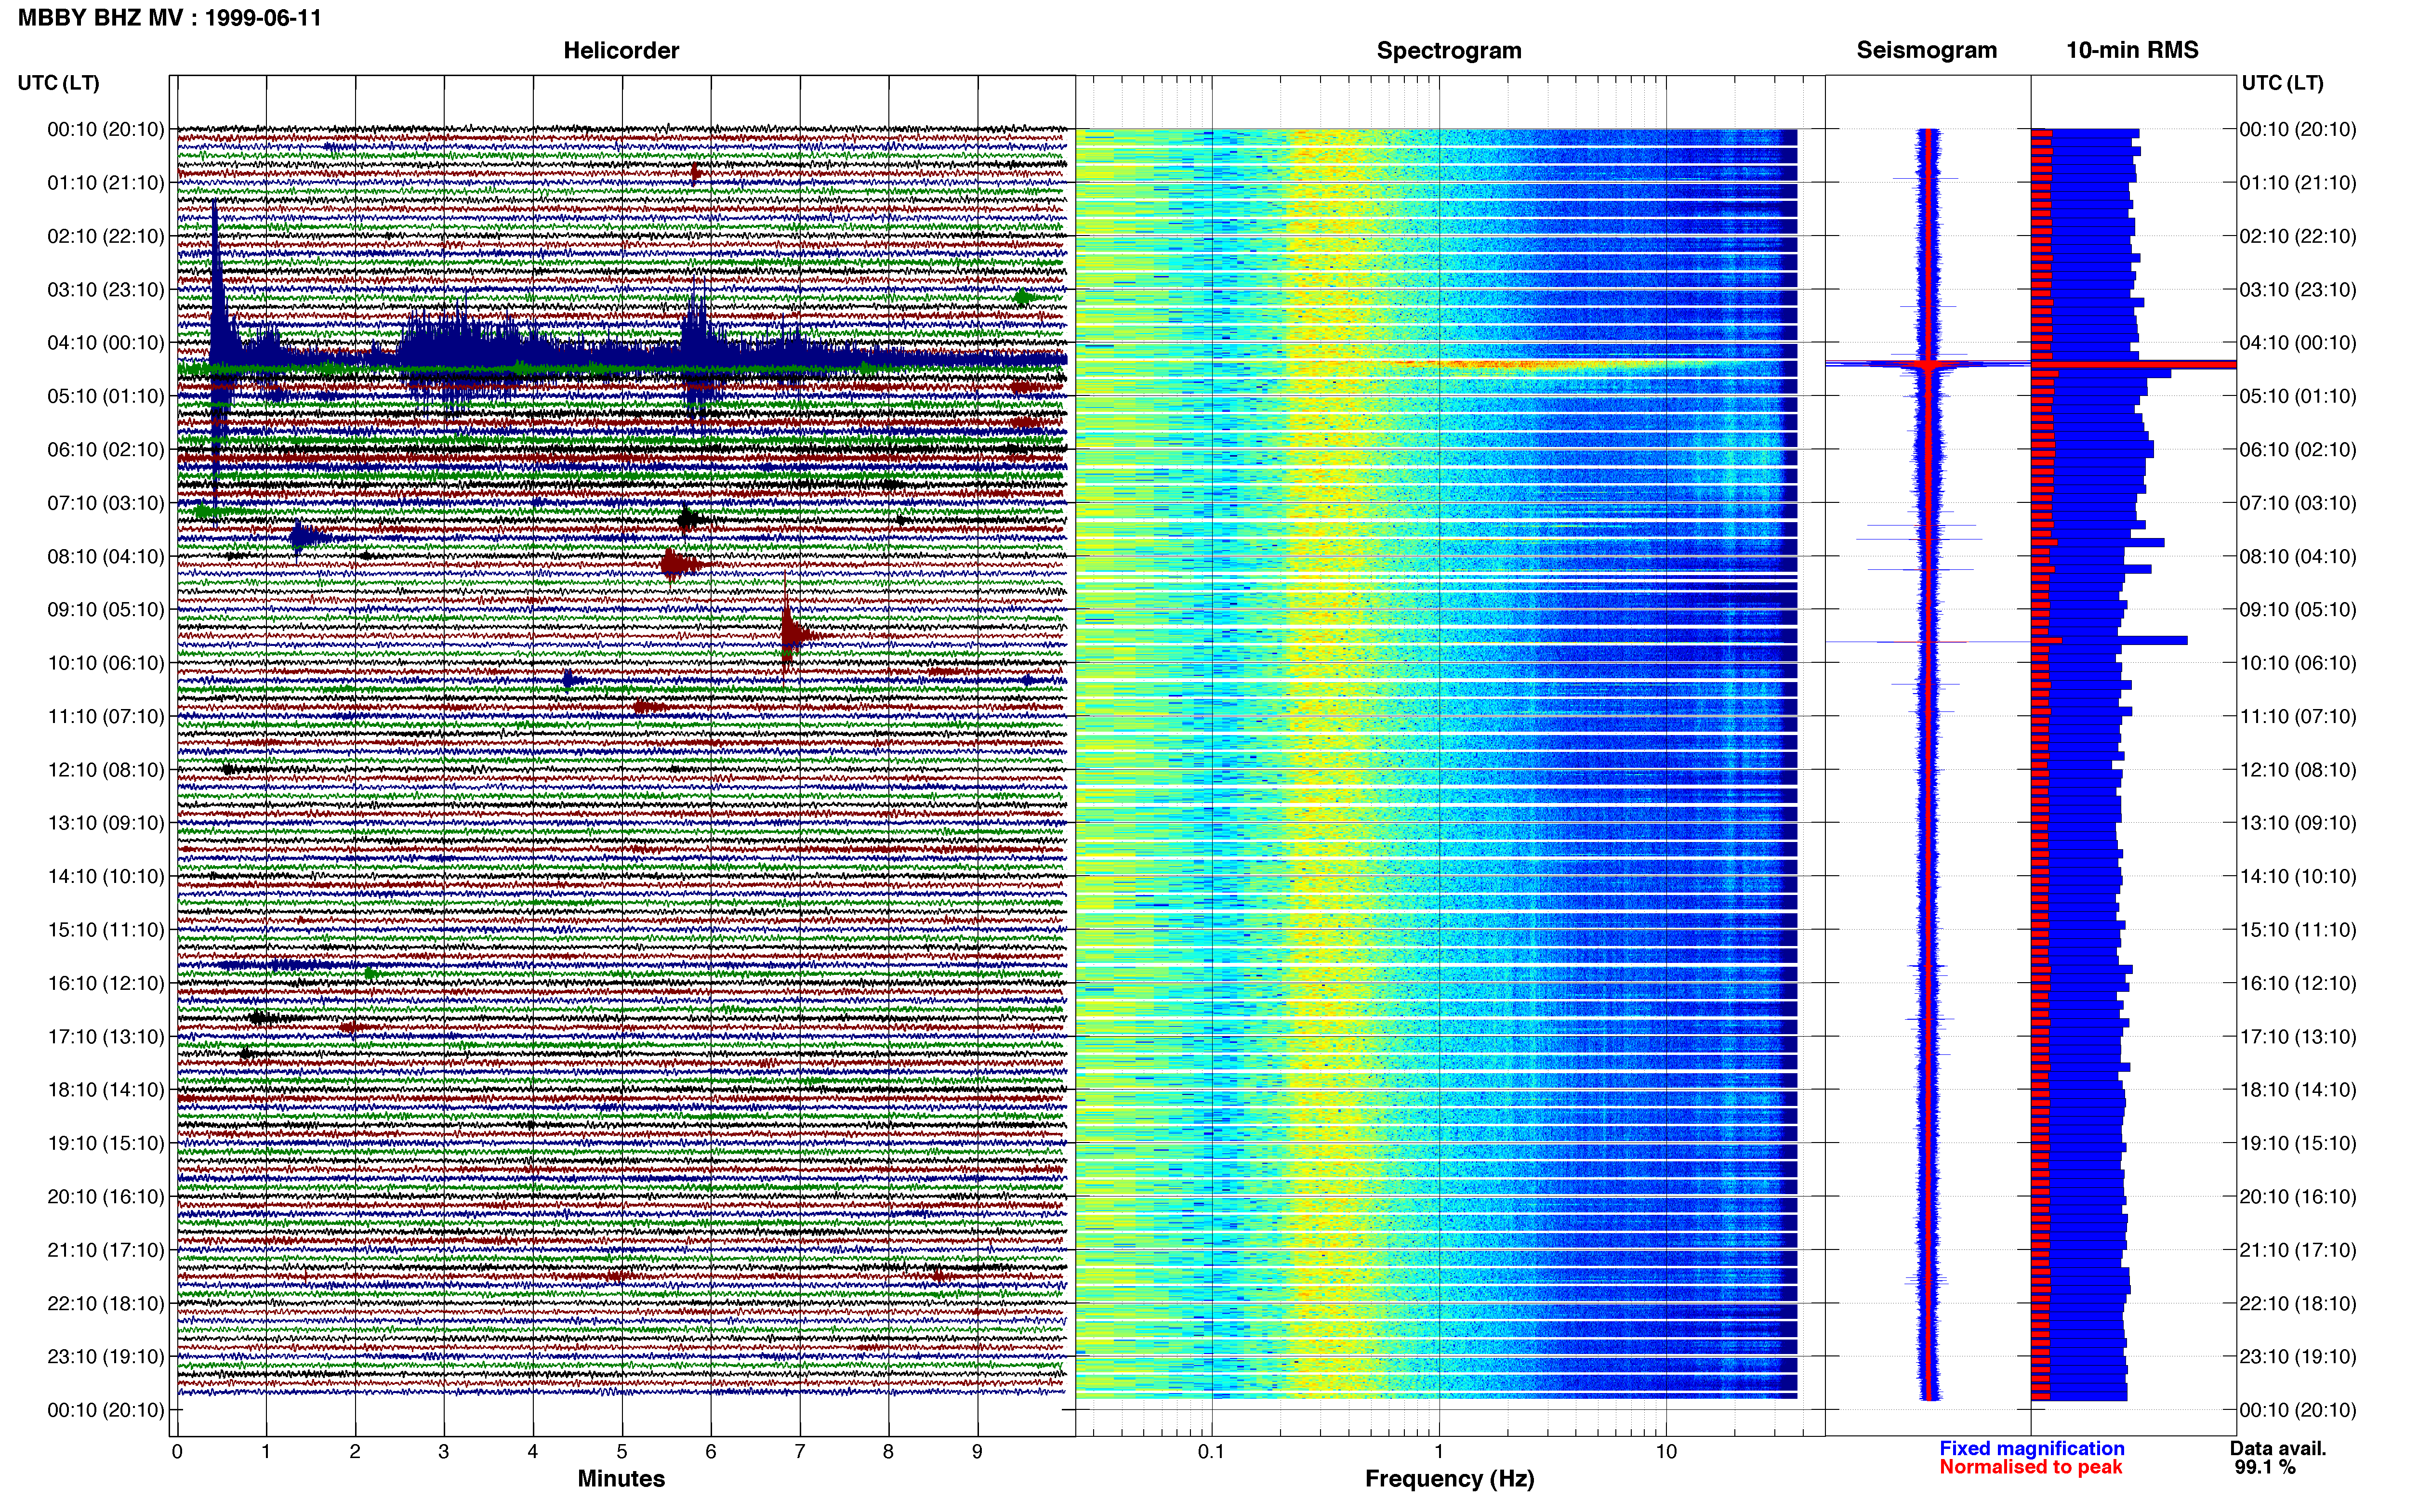Click left time label '23:10 (19:10)'
The height and width of the screenshot is (1512, 2418).
pos(106,1356)
